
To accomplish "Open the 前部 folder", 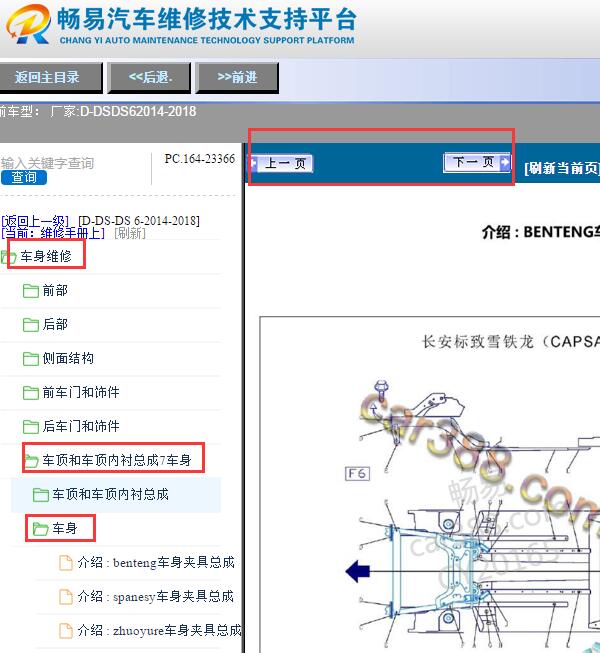I will (x=55, y=290).
